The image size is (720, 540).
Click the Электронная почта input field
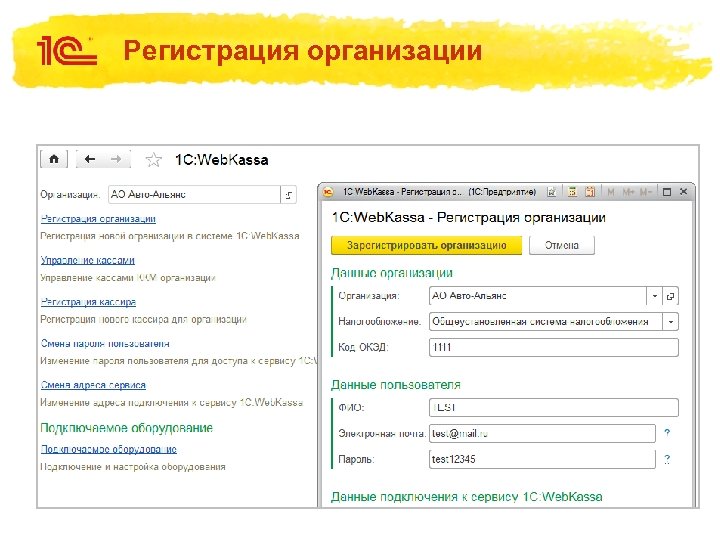[x=542, y=433]
